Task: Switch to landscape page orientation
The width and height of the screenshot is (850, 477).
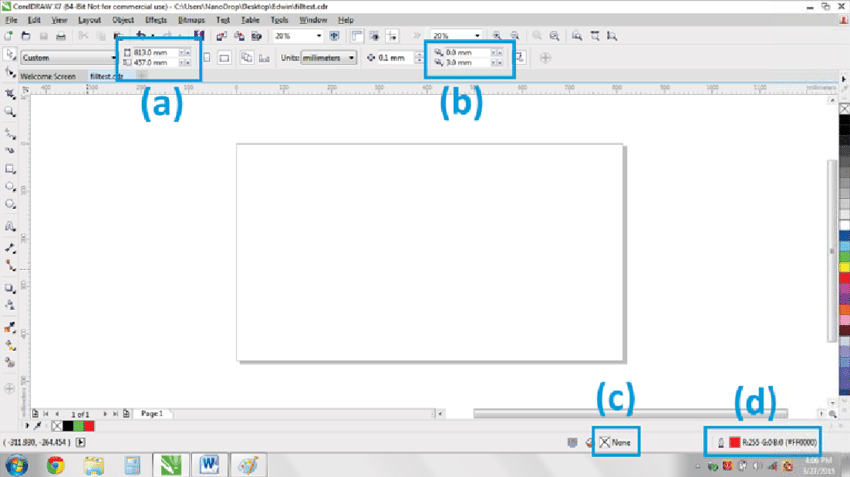Action: point(225,58)
